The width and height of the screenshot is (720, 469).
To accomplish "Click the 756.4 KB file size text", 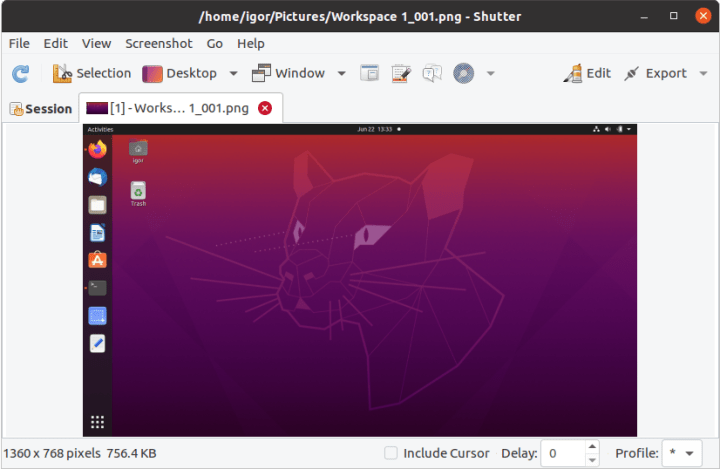I will (131, 453).
